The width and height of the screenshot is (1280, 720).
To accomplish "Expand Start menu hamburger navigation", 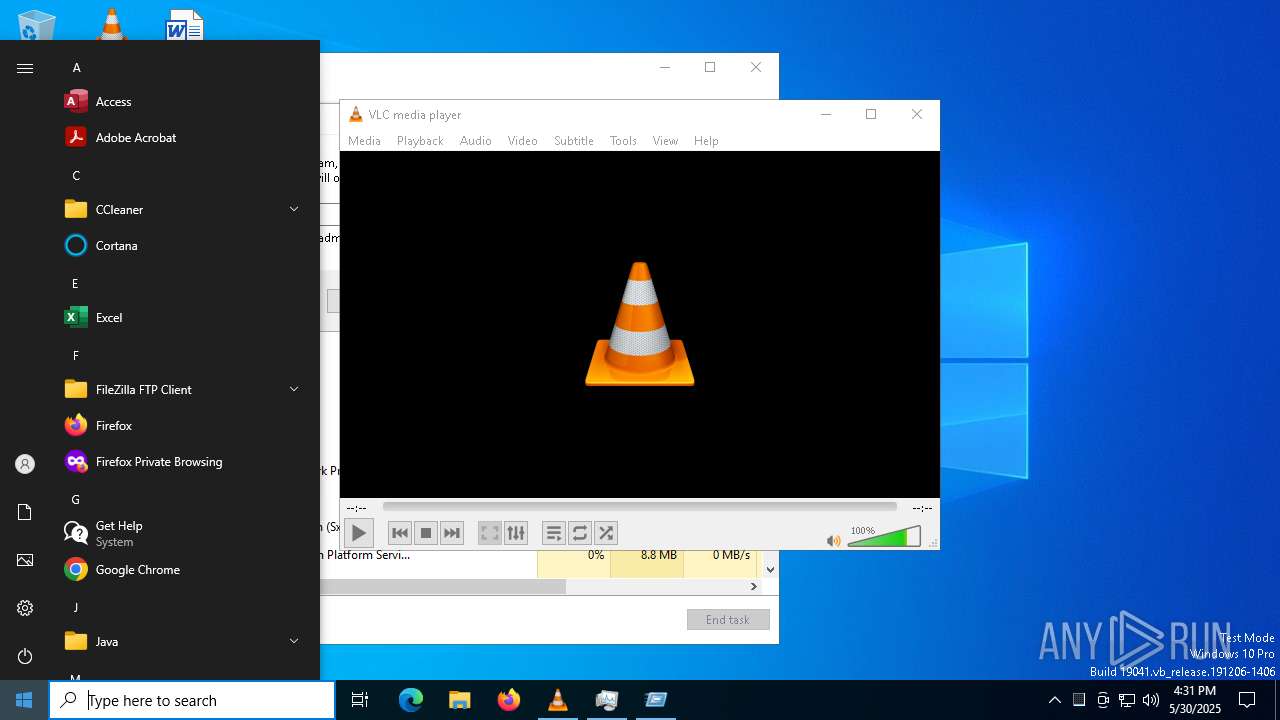I will click(x=25, y=68).
